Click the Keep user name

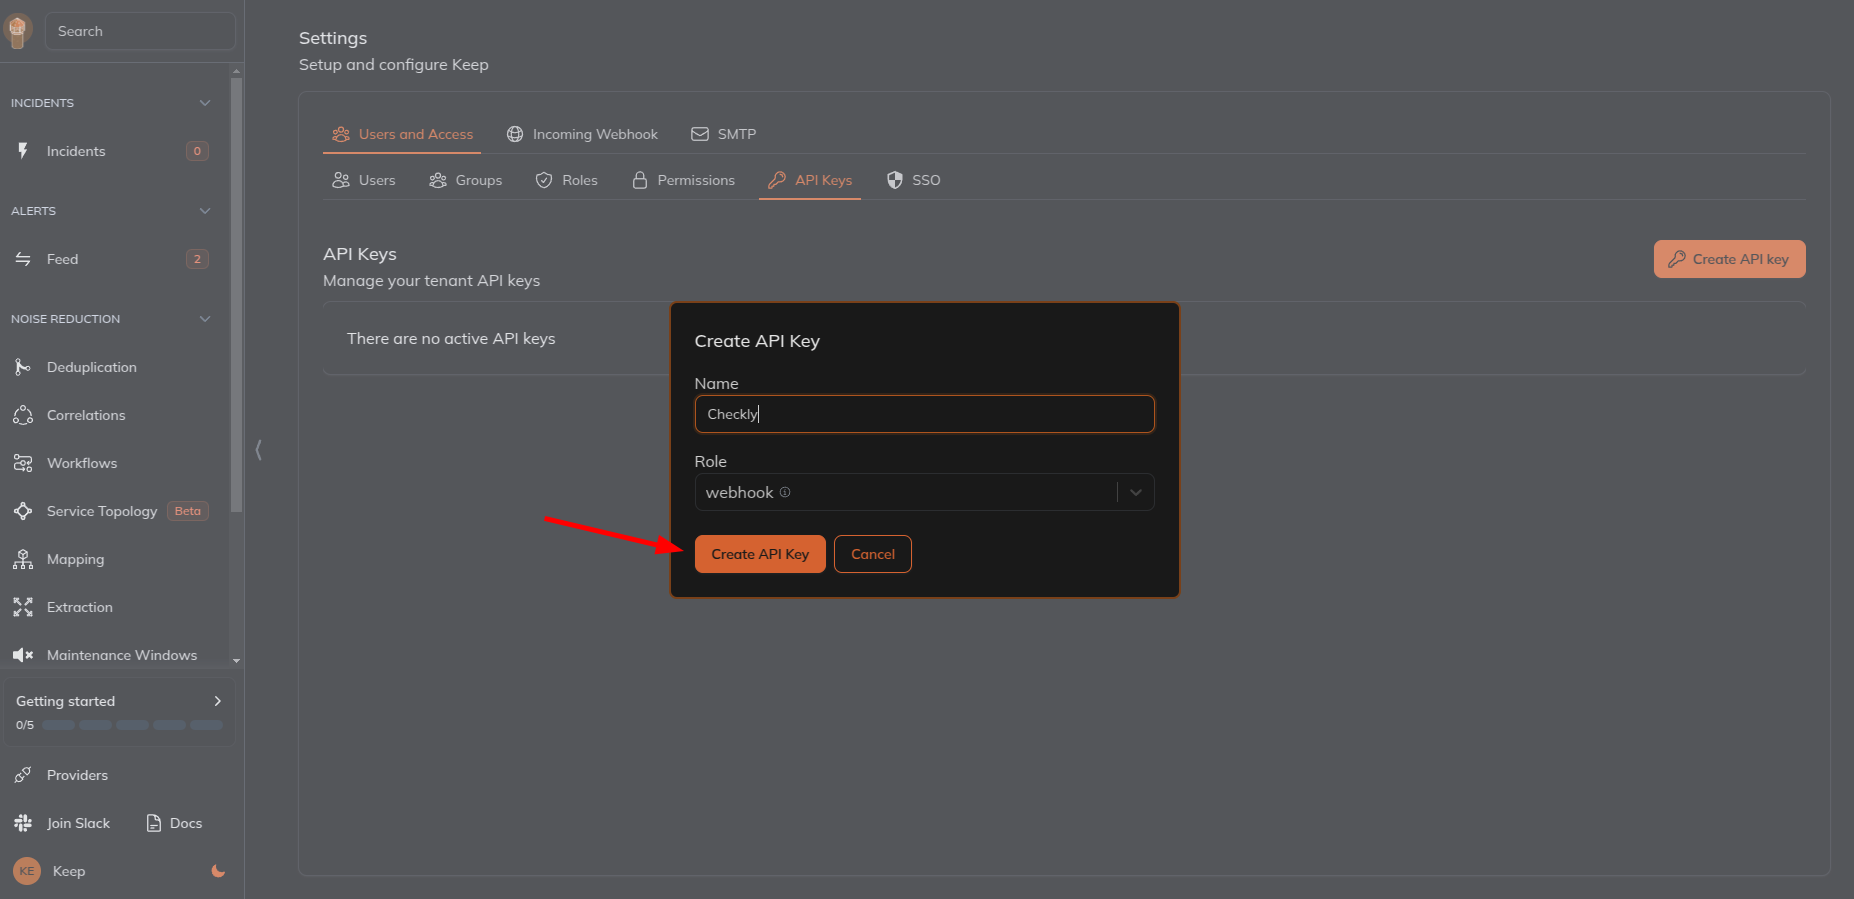(69, 871)
